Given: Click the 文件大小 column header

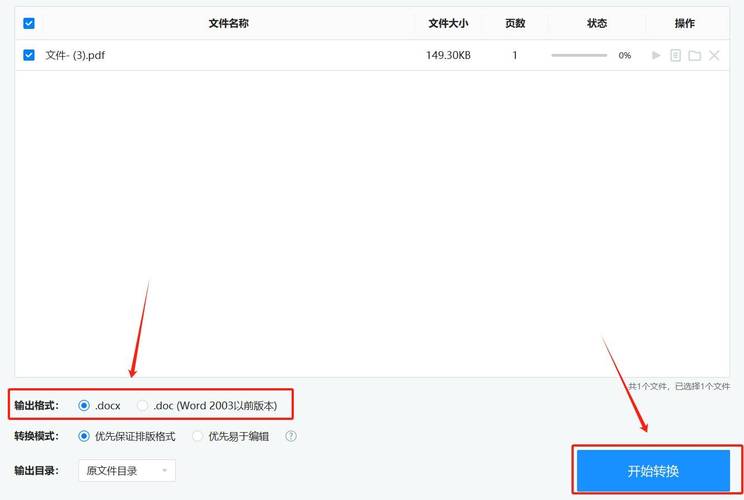Looking at the screenshot, I should click(x=448, y=23).
